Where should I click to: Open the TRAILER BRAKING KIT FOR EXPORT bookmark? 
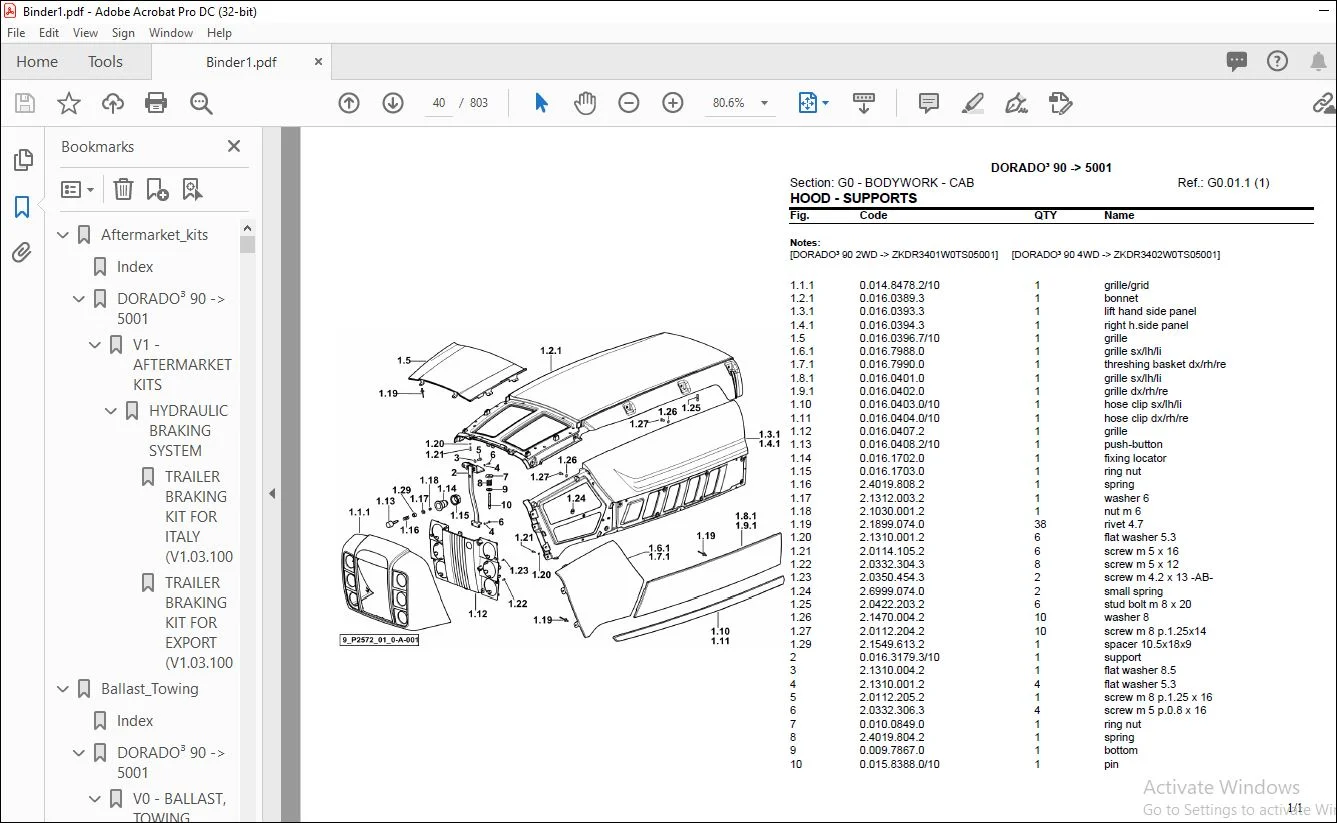(x=199, y=623)
